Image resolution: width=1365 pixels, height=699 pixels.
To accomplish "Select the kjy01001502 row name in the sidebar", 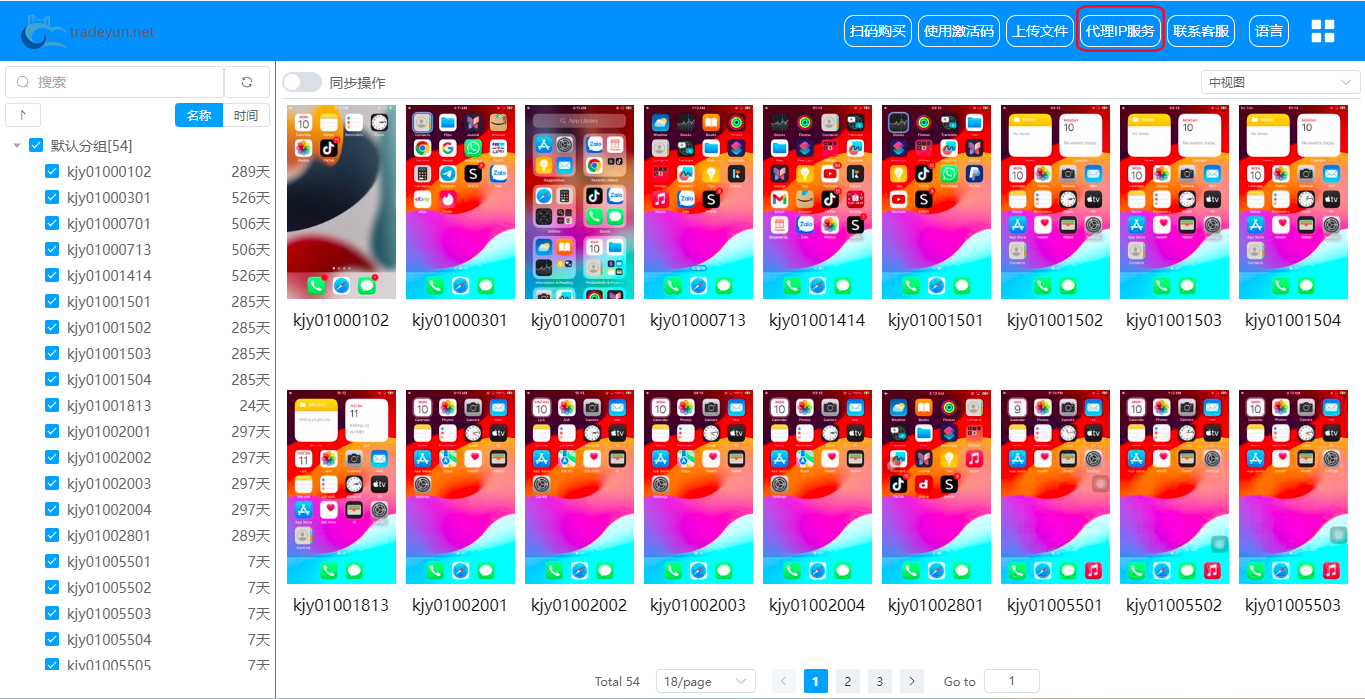I will [109, 327].
